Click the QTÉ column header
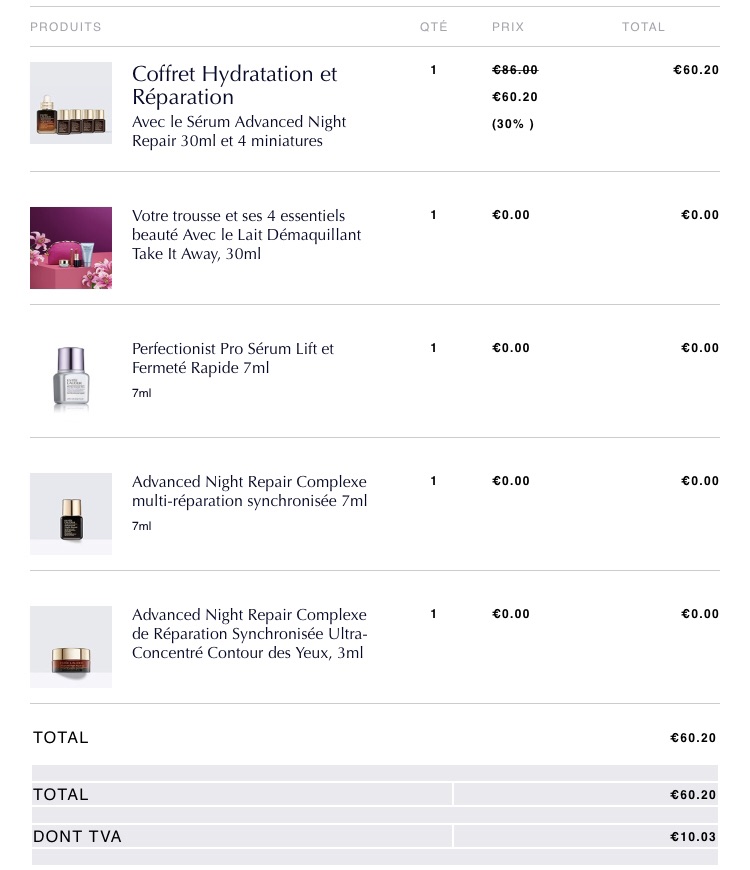Viewport: 750px width, 870px height. click(x=433, y=27)
